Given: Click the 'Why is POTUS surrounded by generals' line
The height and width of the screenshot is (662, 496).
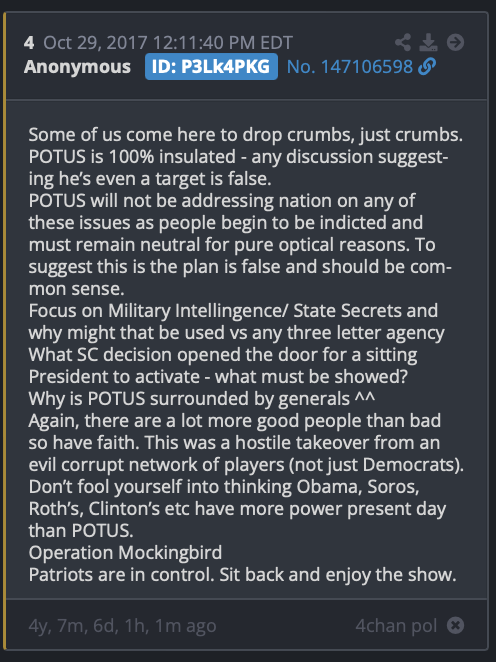Looking at the screenshot, I should click(x=202, y=399).
